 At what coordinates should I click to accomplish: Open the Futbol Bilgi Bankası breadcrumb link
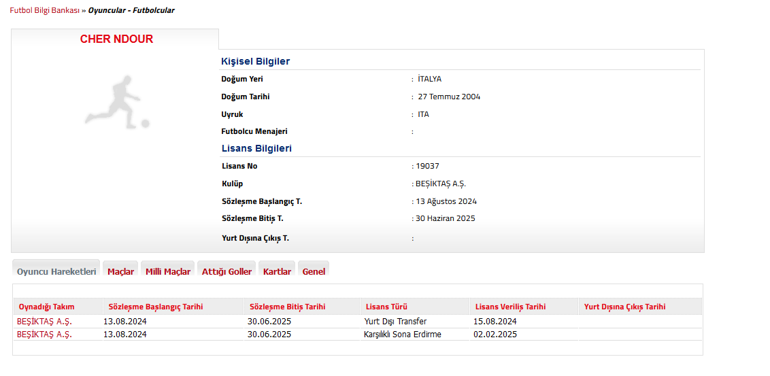45,10
